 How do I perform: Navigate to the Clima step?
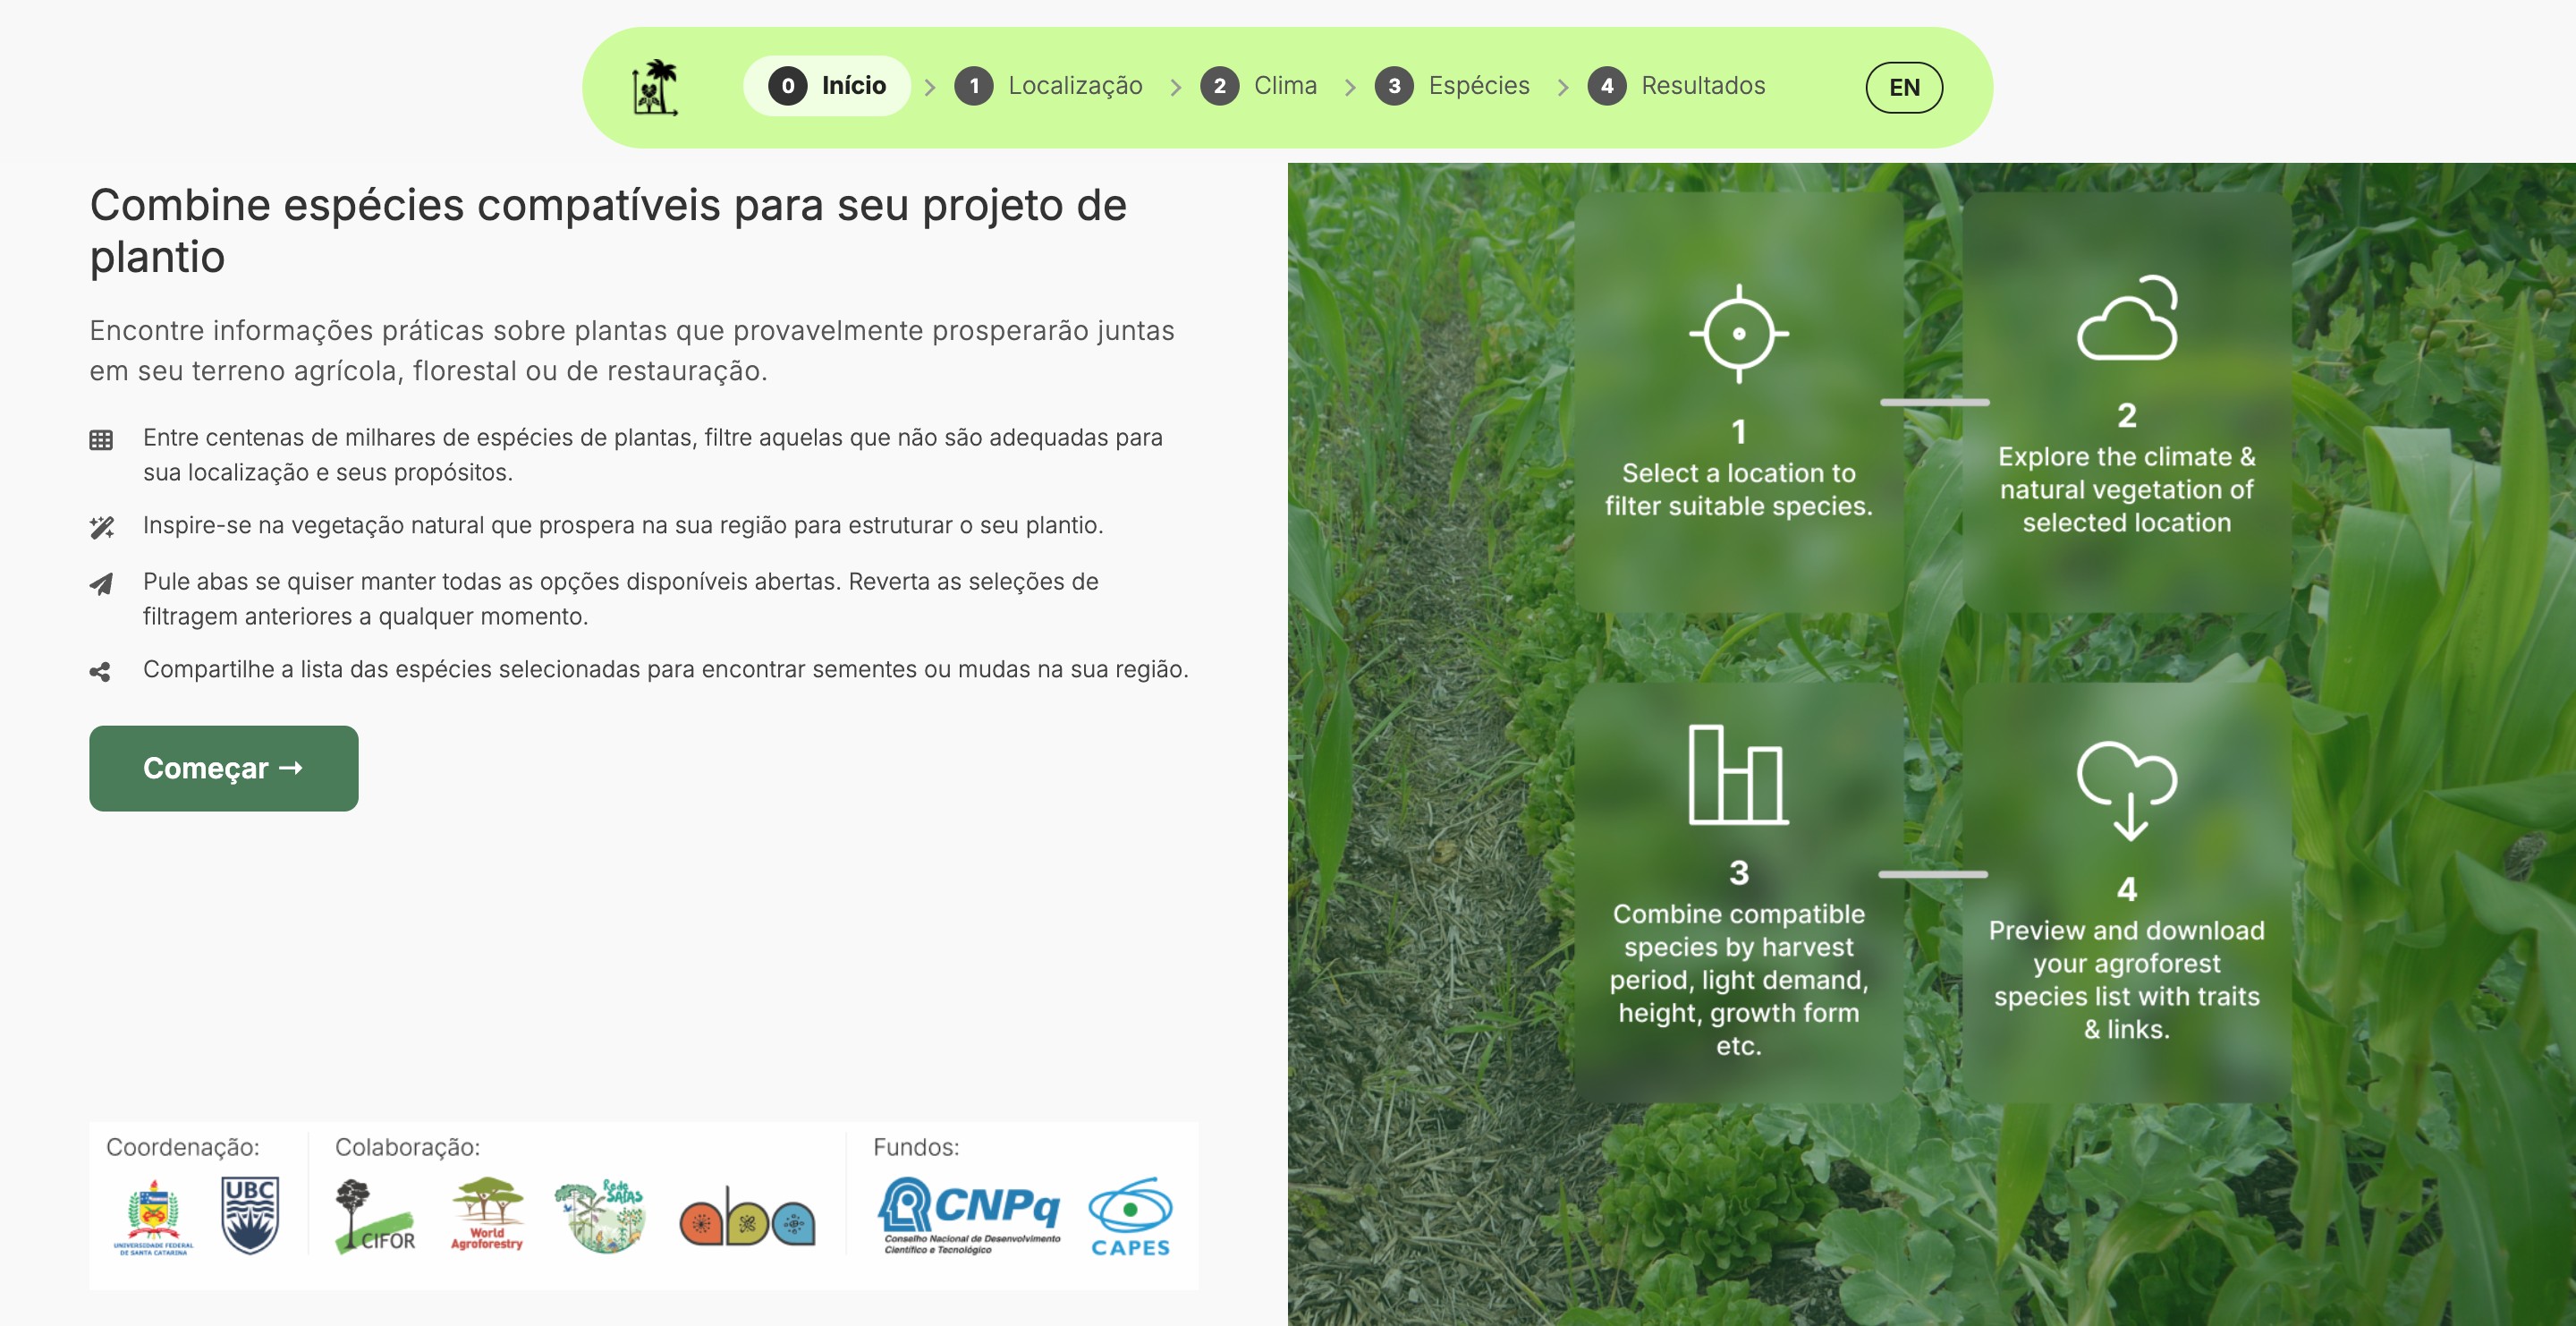1285,86
